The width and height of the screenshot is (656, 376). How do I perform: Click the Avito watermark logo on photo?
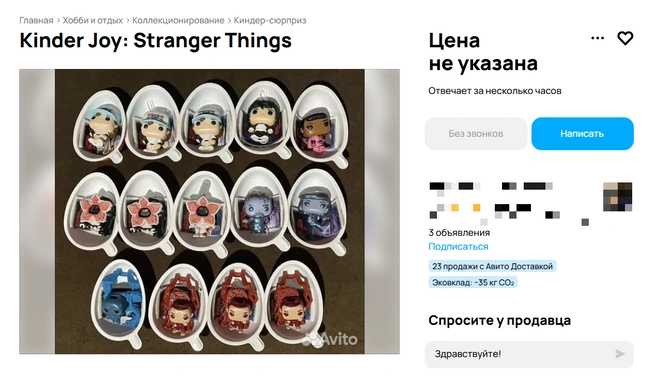[331, 339]
